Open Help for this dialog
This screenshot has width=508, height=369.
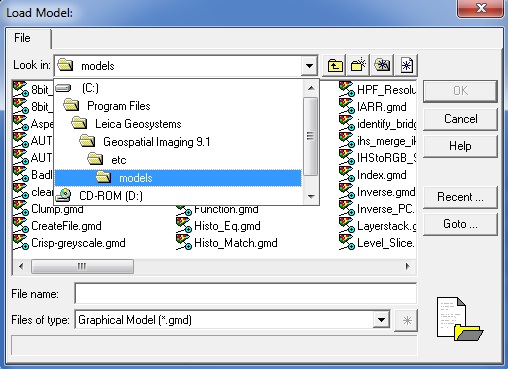[460, 146]
